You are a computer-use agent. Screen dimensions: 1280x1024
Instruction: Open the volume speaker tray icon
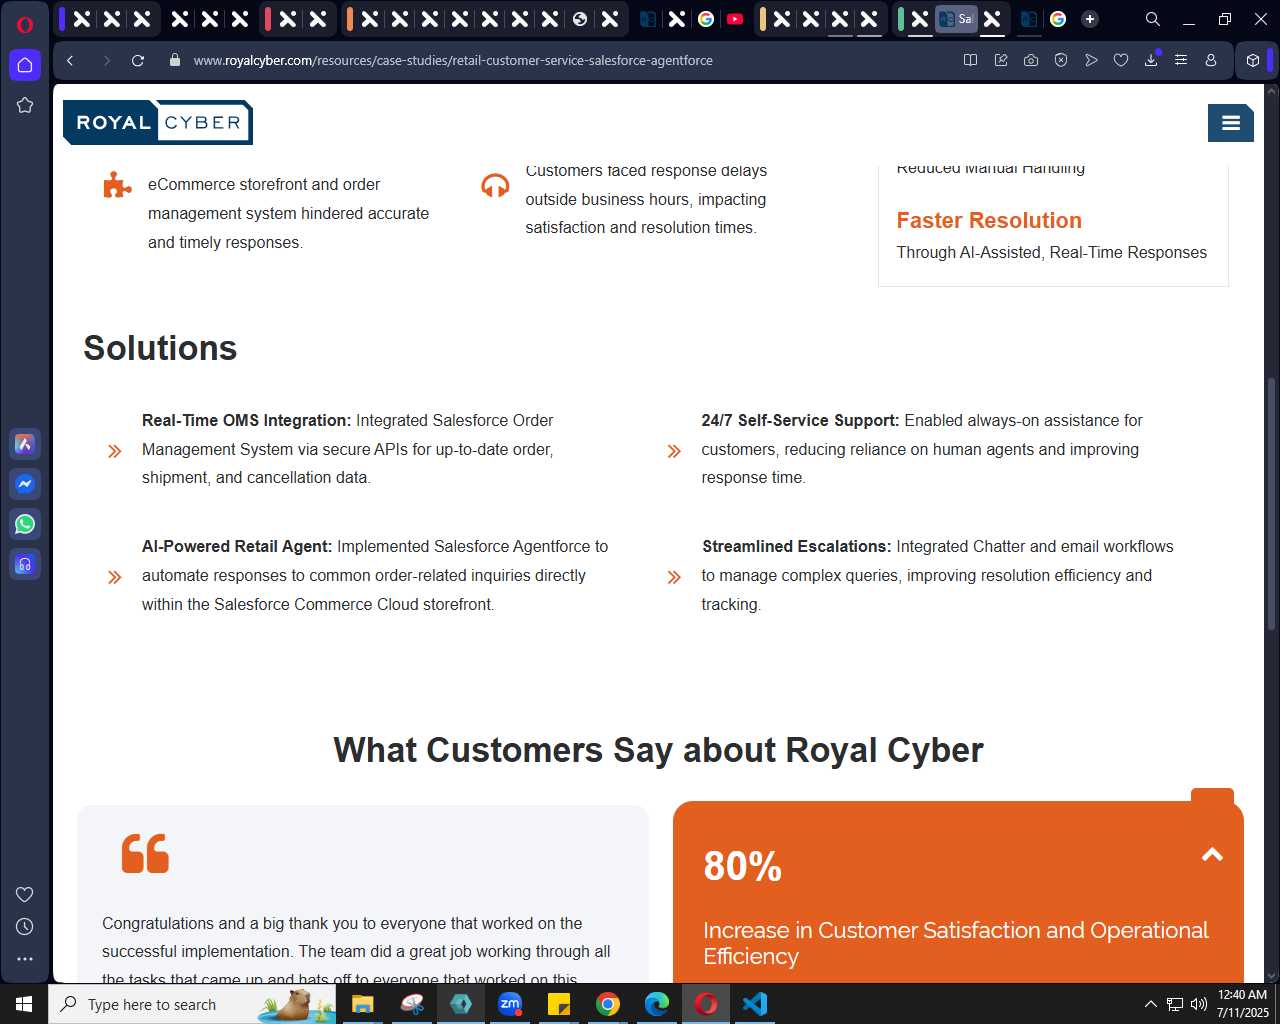[x=1198, y=1004]
